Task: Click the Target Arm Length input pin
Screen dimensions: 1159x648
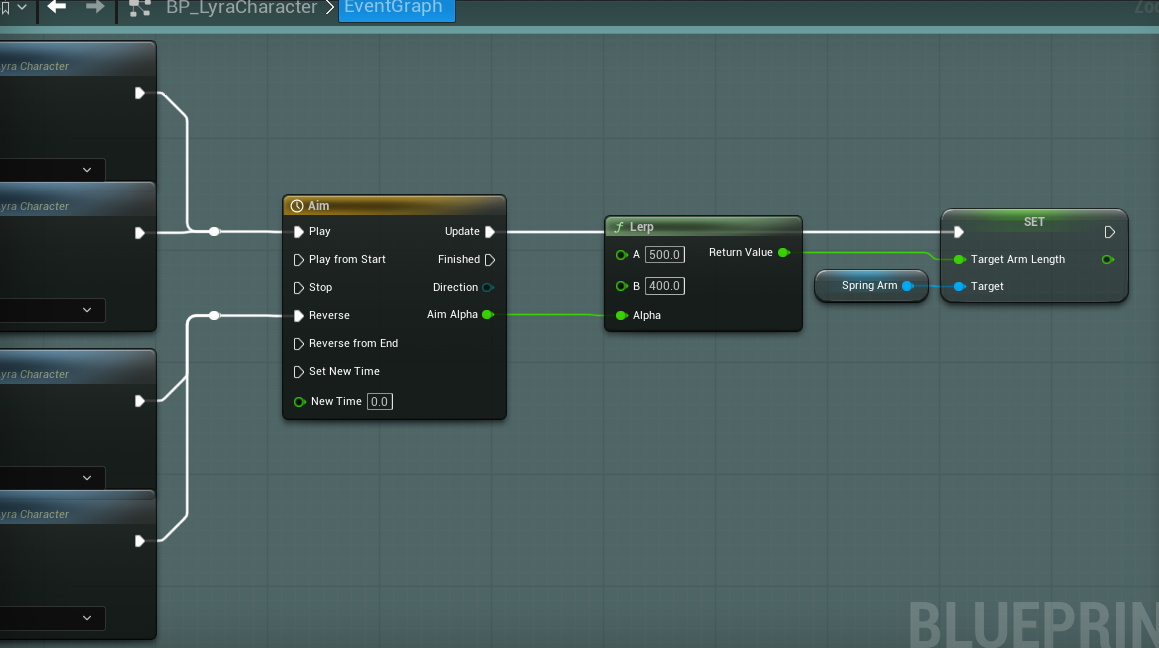Action: point(959,259)
